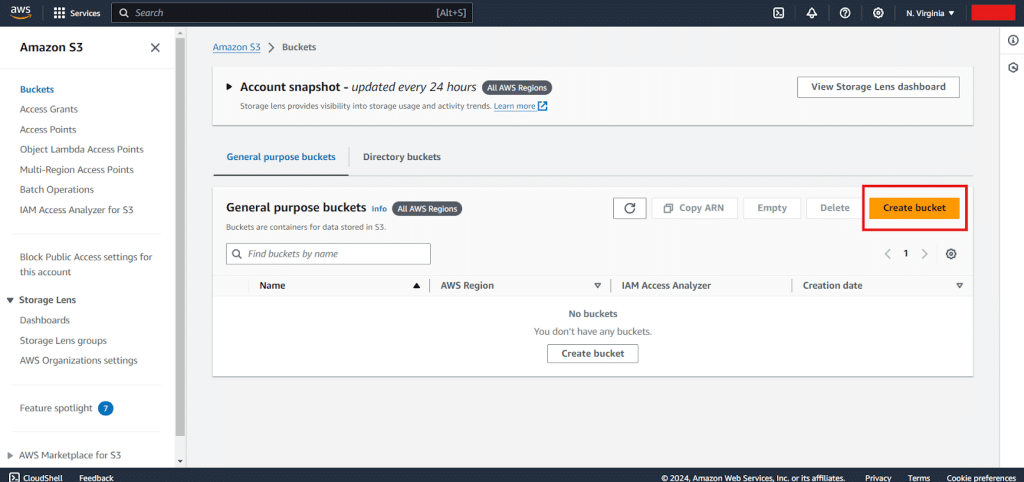Click the All AWS Regions badge in Account snapshot
The image size is (1024, 482).
pos(517,88)
